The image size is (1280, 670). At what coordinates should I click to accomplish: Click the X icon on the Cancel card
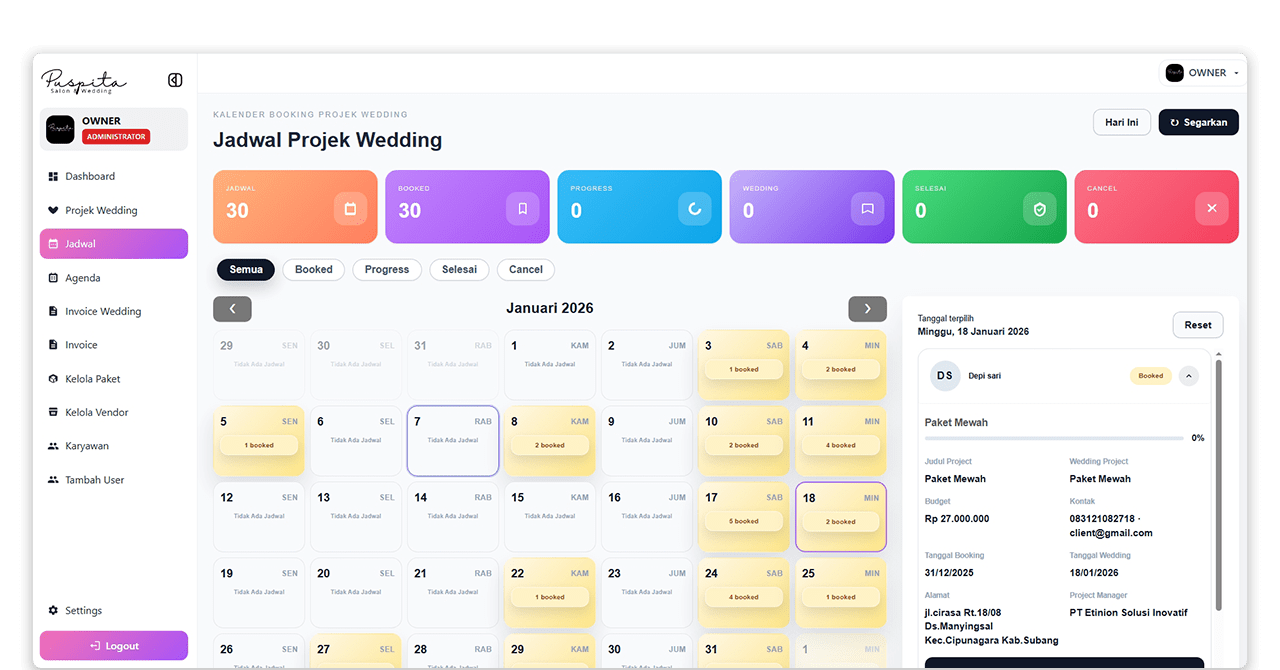point(1211,208)
